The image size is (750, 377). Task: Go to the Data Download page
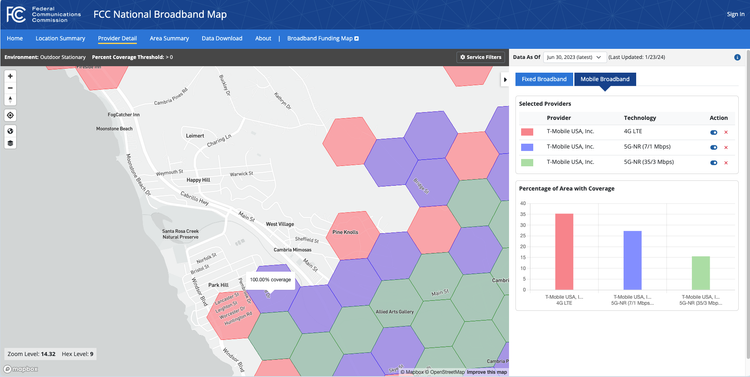click(x=222, y=38)
